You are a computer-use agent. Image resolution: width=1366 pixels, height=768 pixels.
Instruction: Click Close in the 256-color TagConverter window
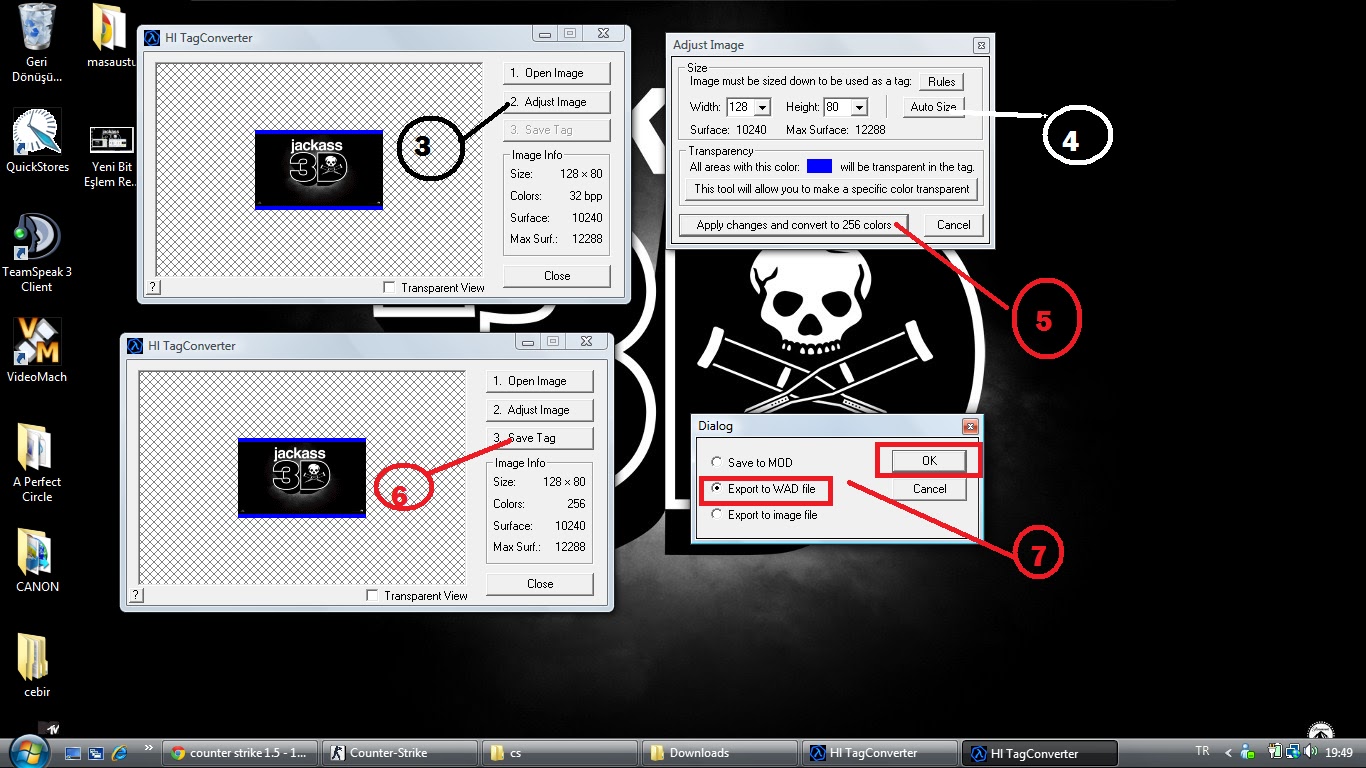539,584
